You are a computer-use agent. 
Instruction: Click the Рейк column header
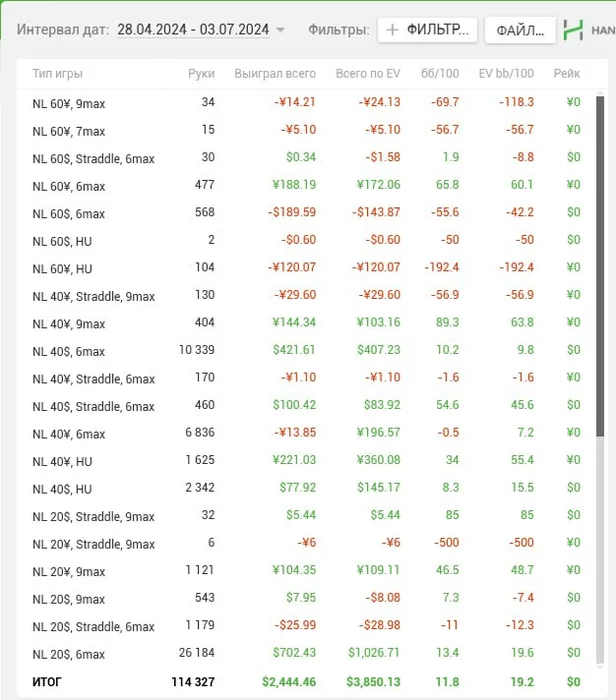coord(567,74)
